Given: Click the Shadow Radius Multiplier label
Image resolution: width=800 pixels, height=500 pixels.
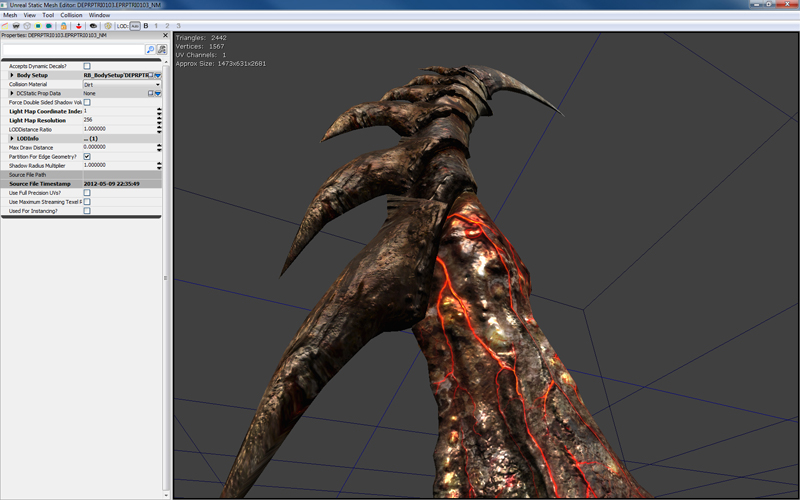Looking at the screenshot, I should pyautogui.click(x=37, y=166).
